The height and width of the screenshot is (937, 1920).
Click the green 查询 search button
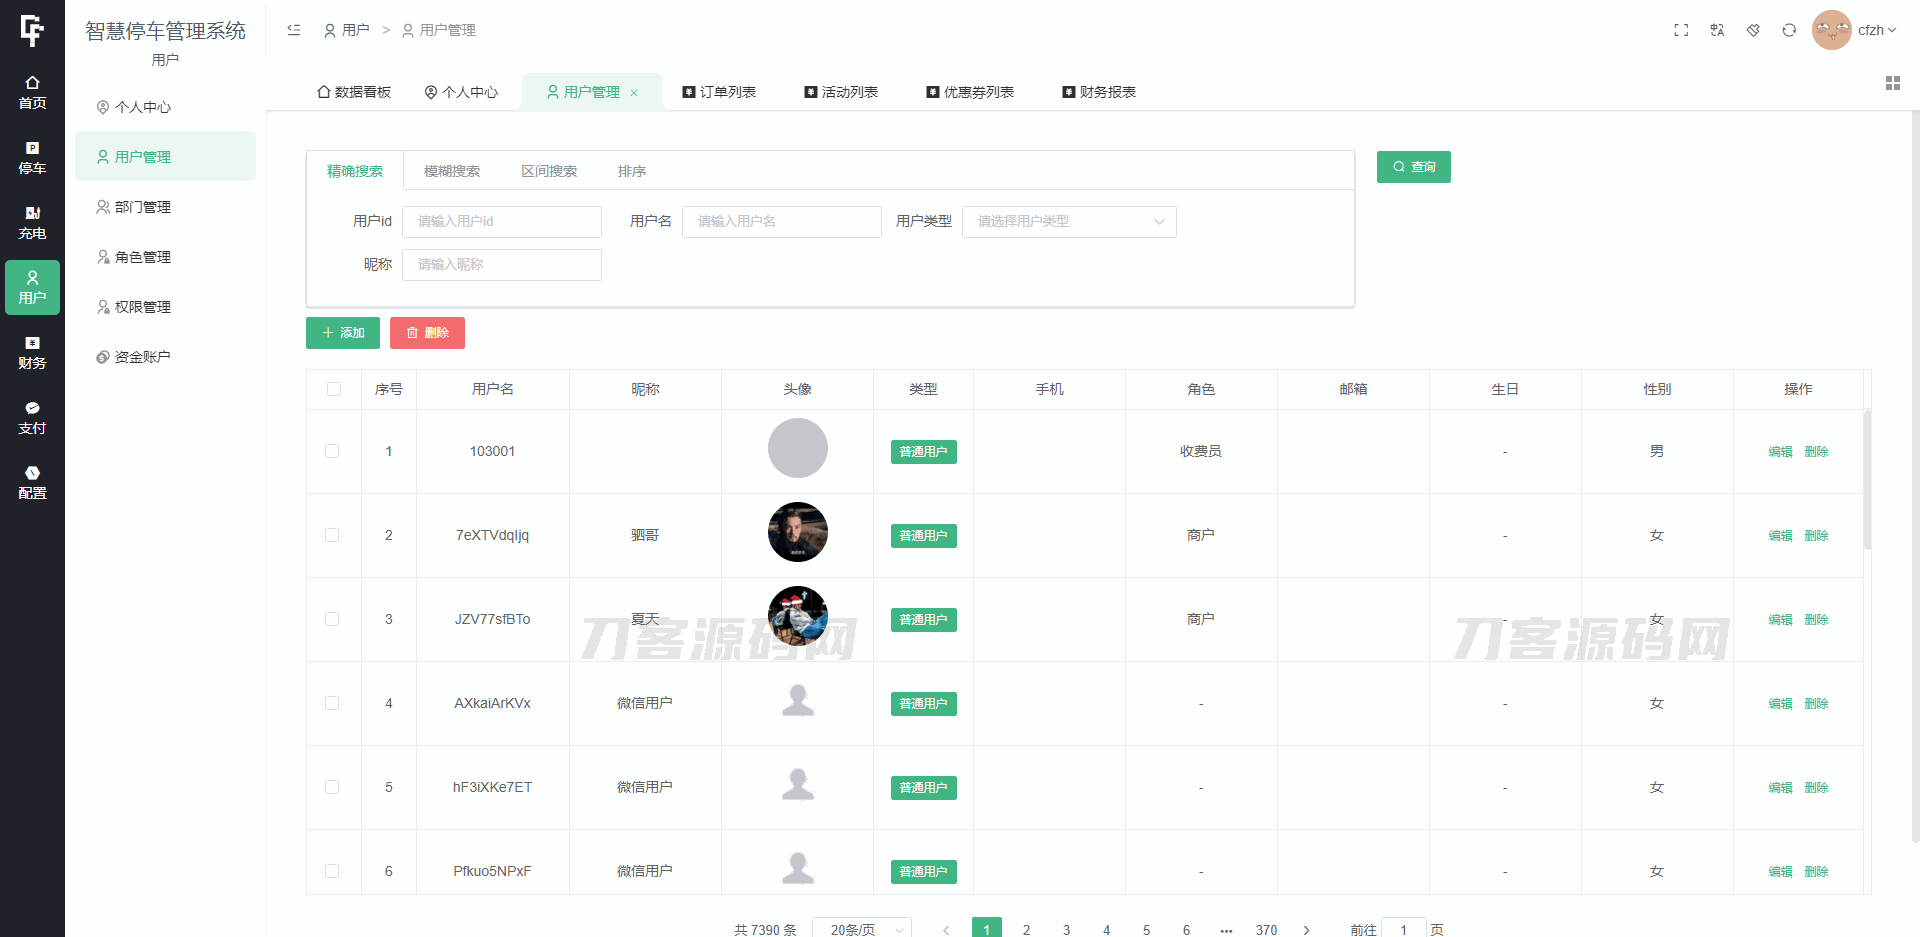[1413, 167]
